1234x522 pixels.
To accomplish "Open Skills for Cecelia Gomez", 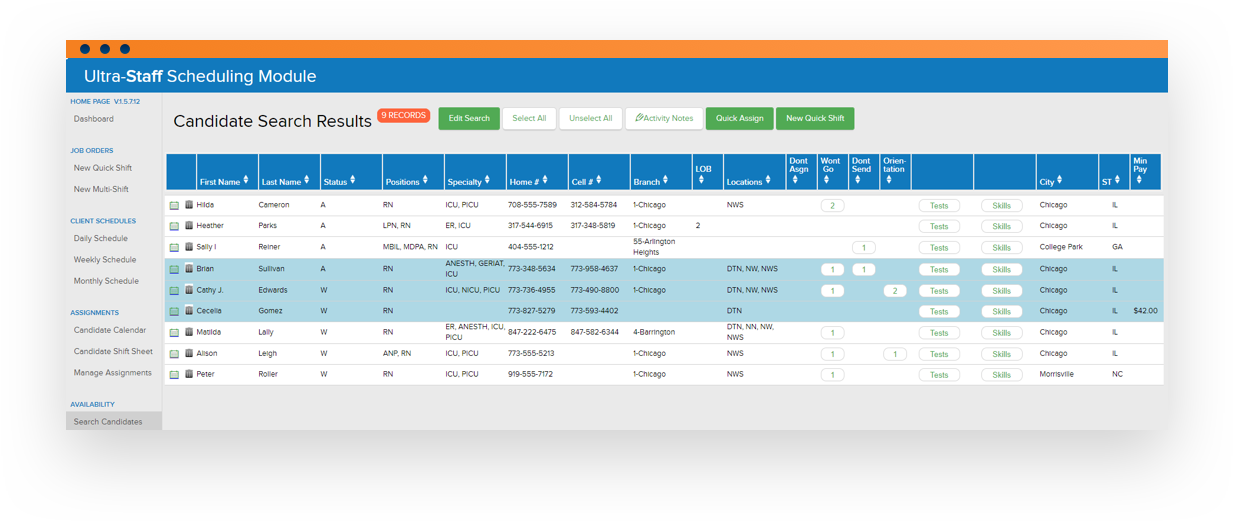I will pyautogui.click(x=1001, y=311).
